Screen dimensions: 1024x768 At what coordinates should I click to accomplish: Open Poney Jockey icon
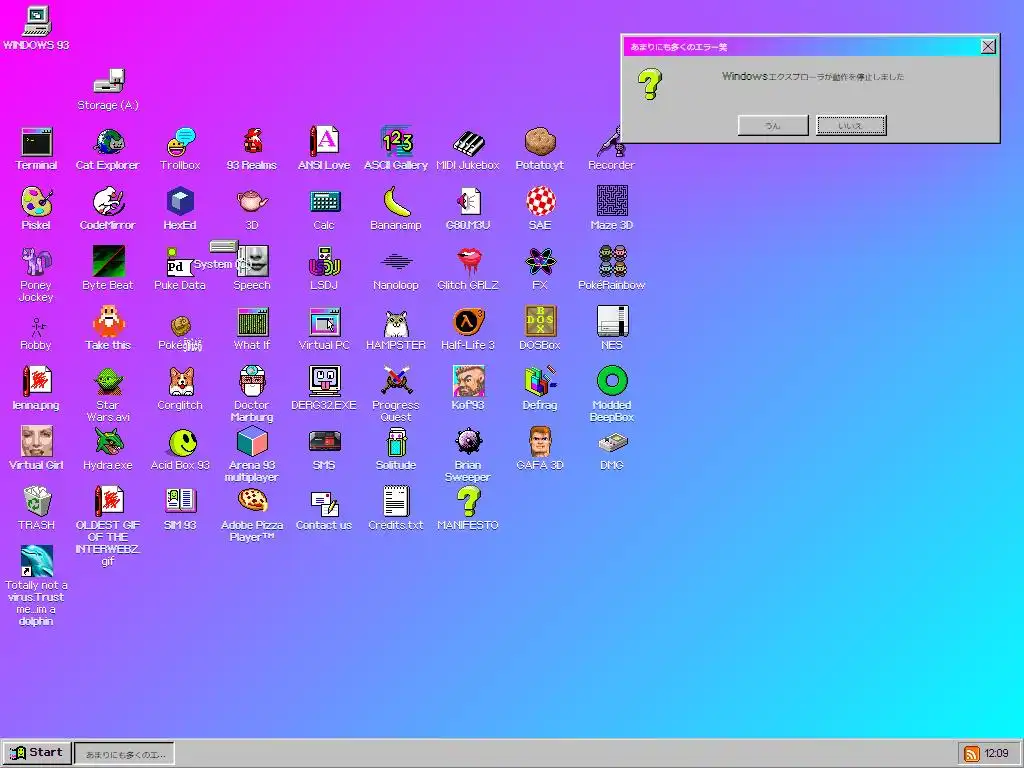coord(37,263)
